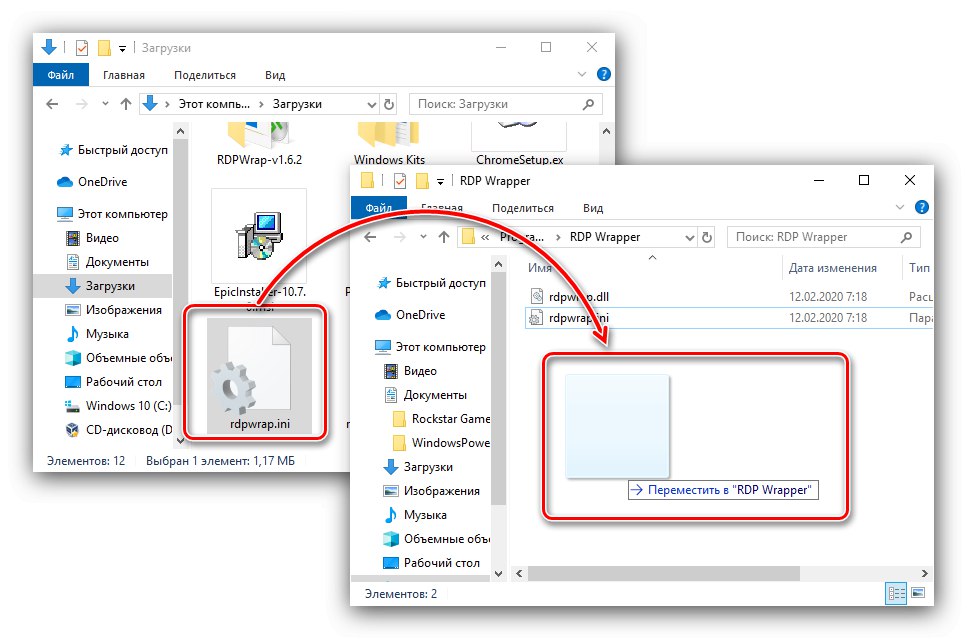The height and width of the screenshot is (639, 967).
Task: Open quick access toolbar dropdown in Загрузки title bar
Action: click(122, 48)
